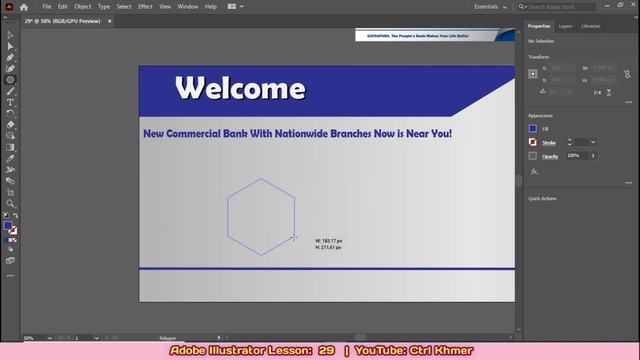Open the Type menu
The width and height of the screenshot is (640, 360).
104,7
